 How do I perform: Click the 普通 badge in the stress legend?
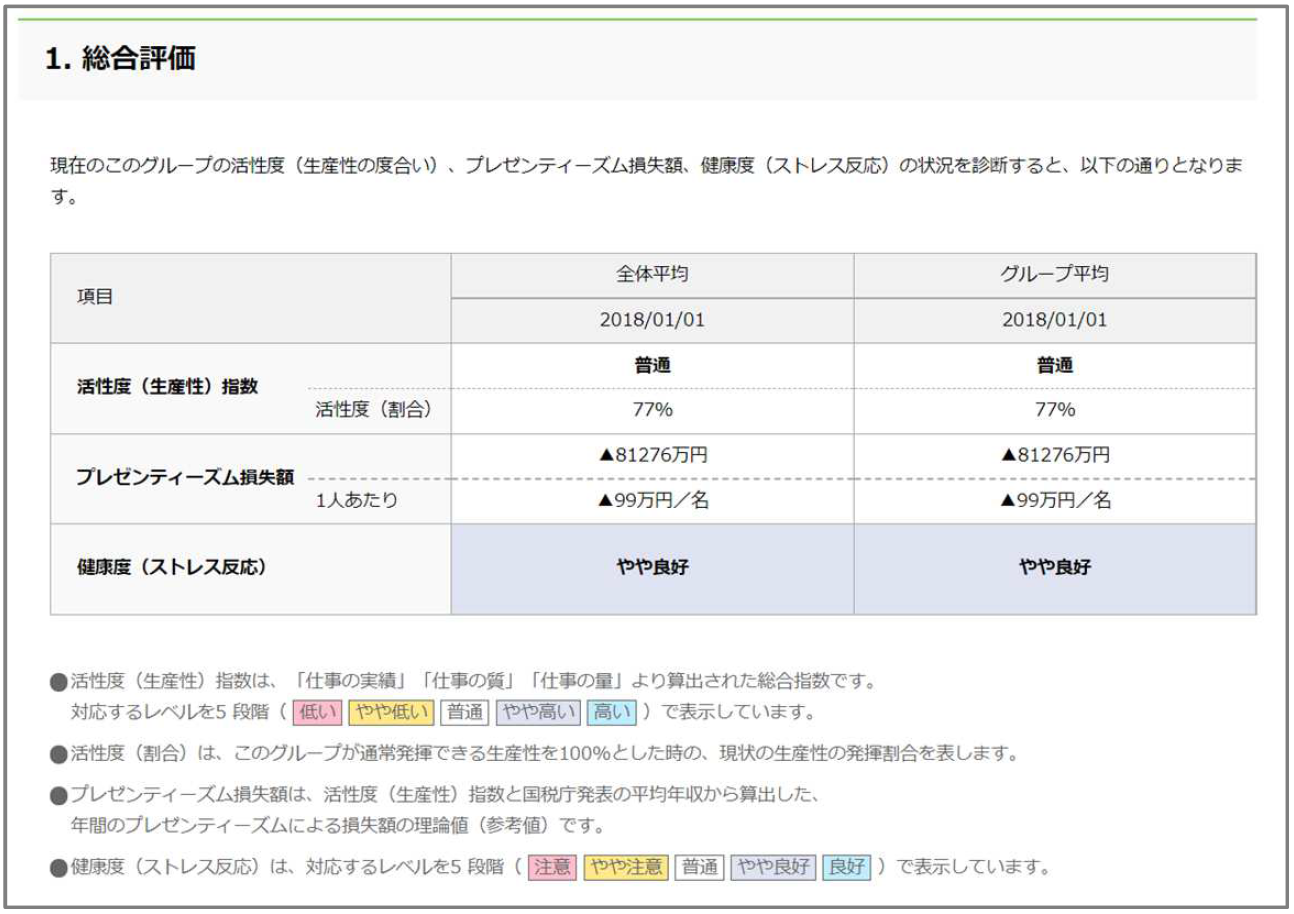pyautogui.click(x=700, y=865)
